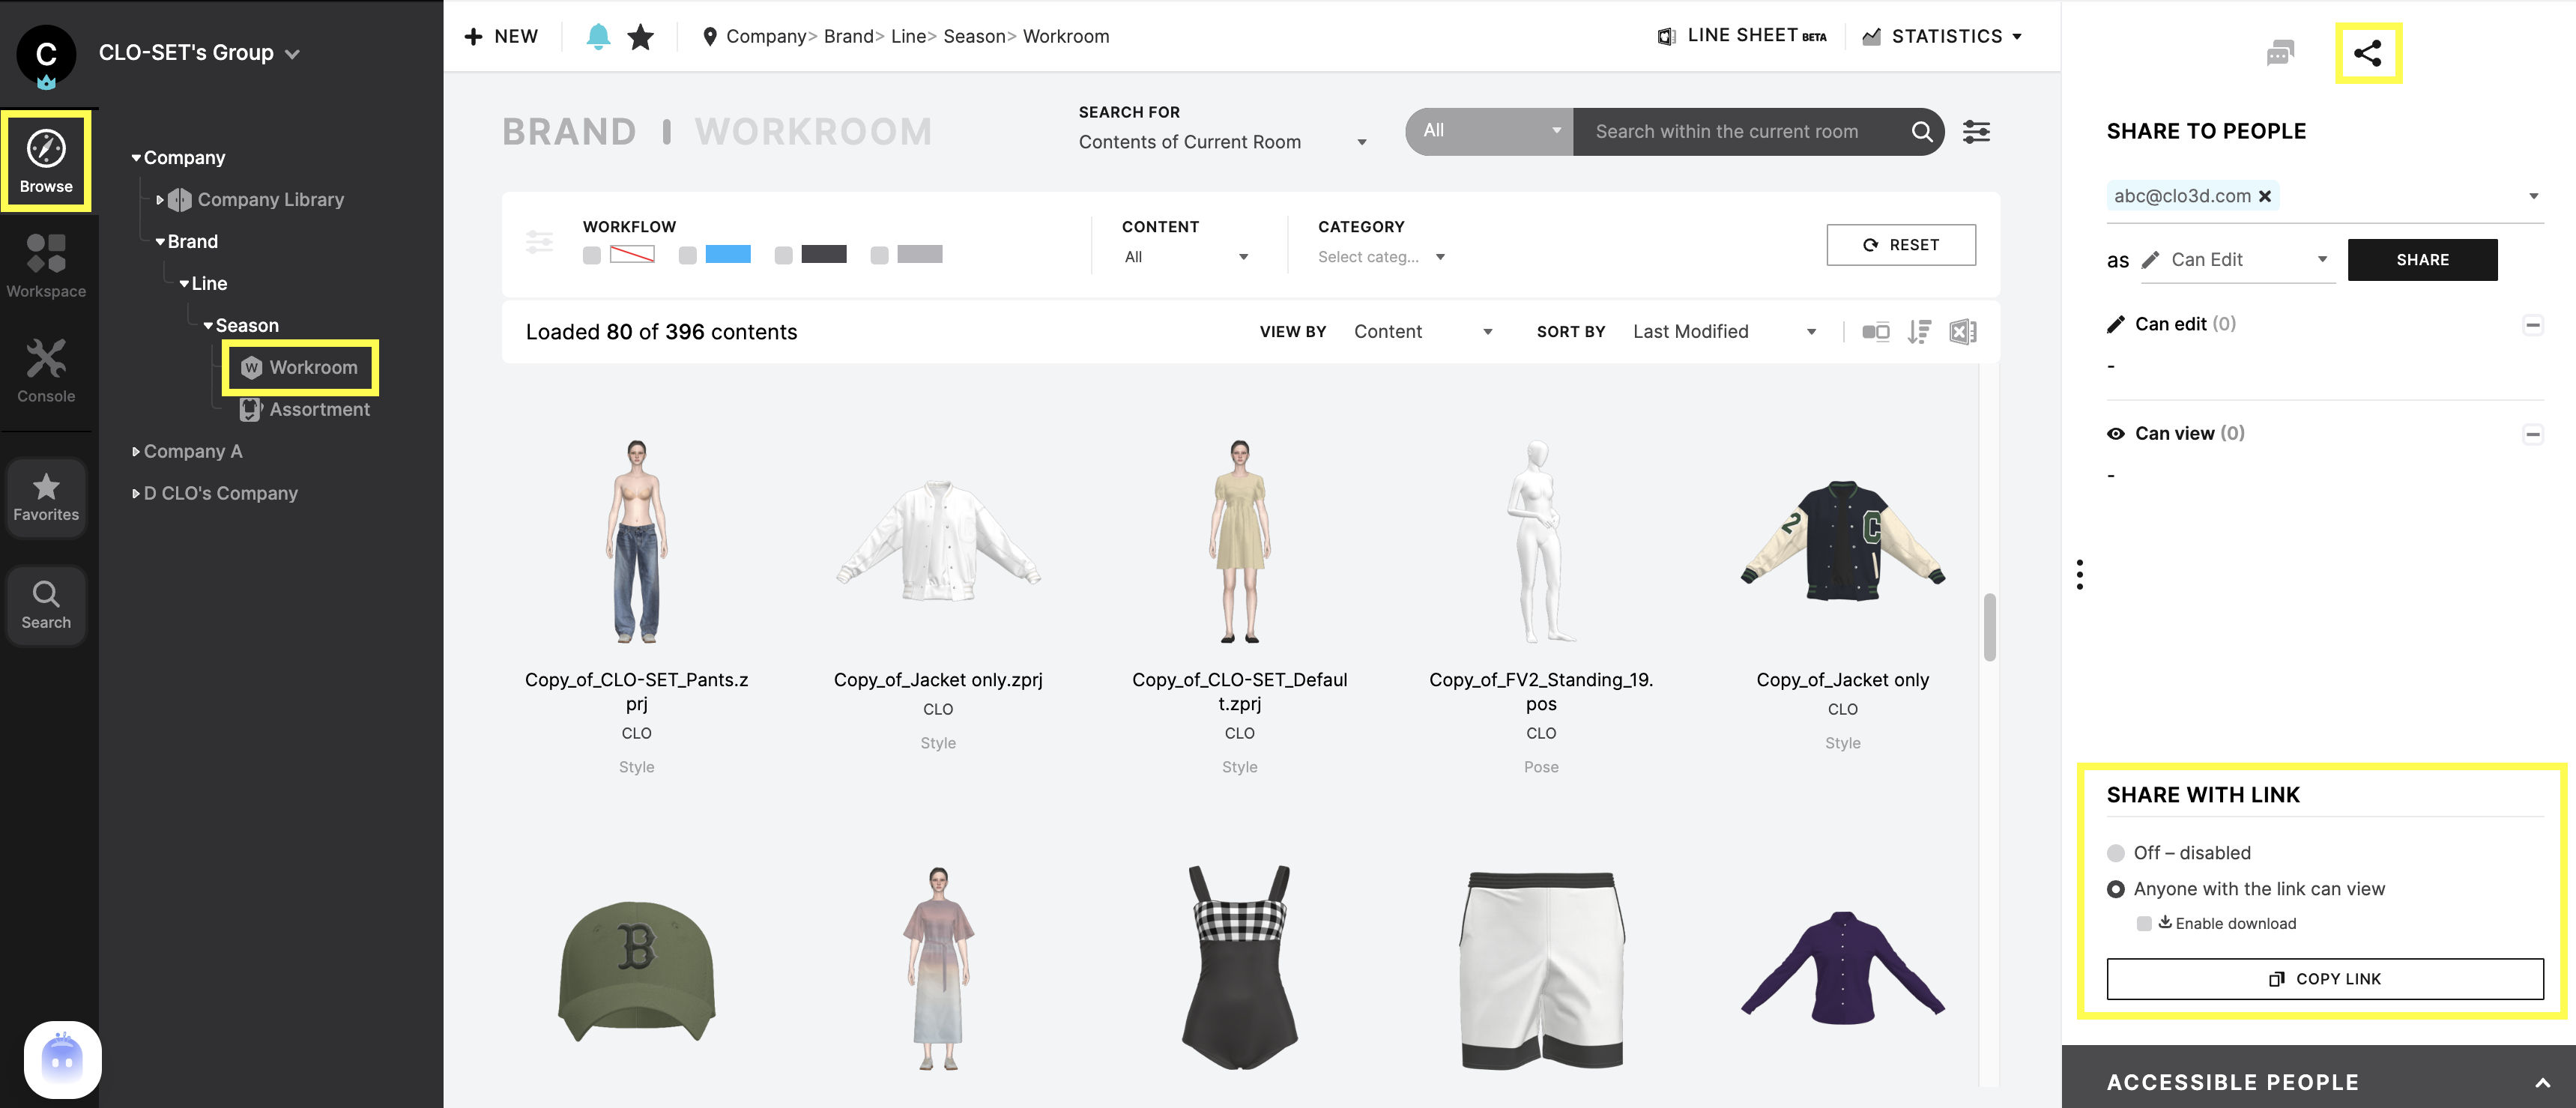Click the COPY LINK button

(x=2324, y=979)
